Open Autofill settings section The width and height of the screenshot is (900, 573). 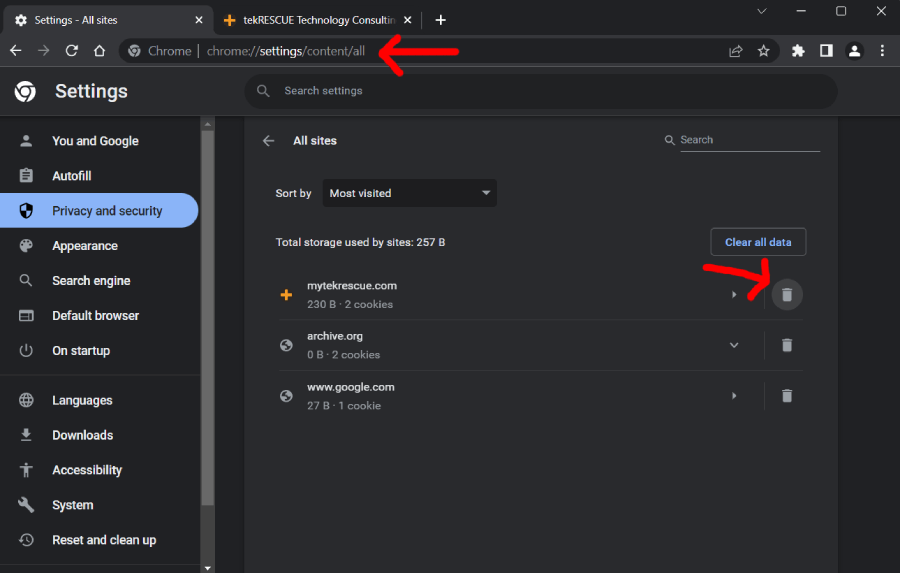pyautogui.click(x=99, y=176)
